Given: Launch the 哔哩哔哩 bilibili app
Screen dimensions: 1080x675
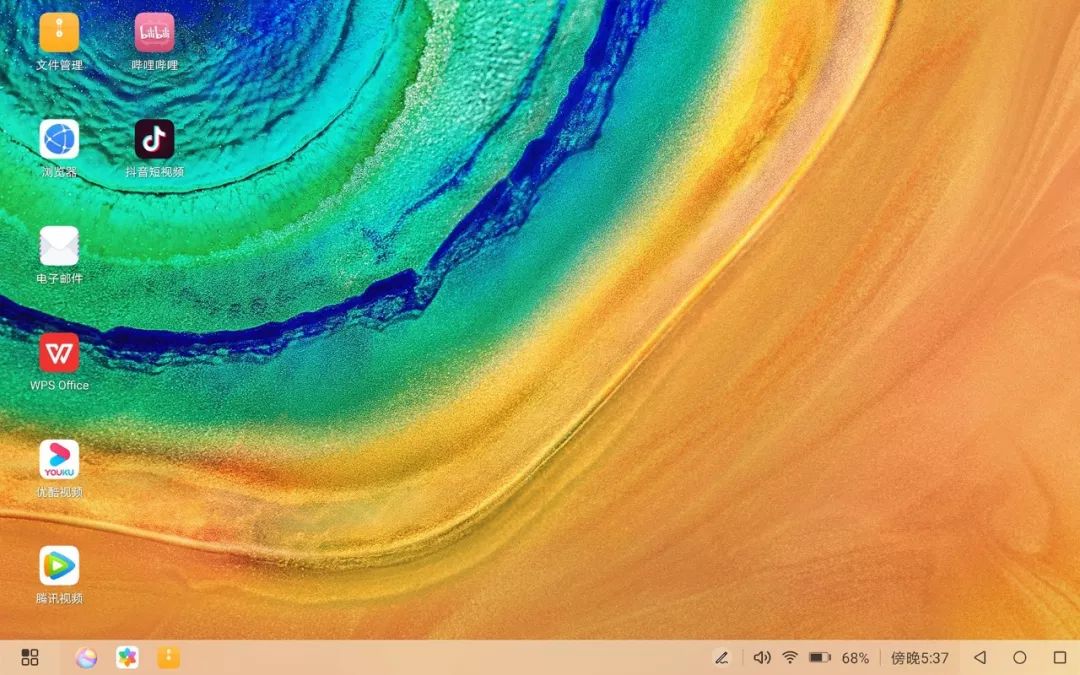Looking at the screenshot, I should point(154,32).
